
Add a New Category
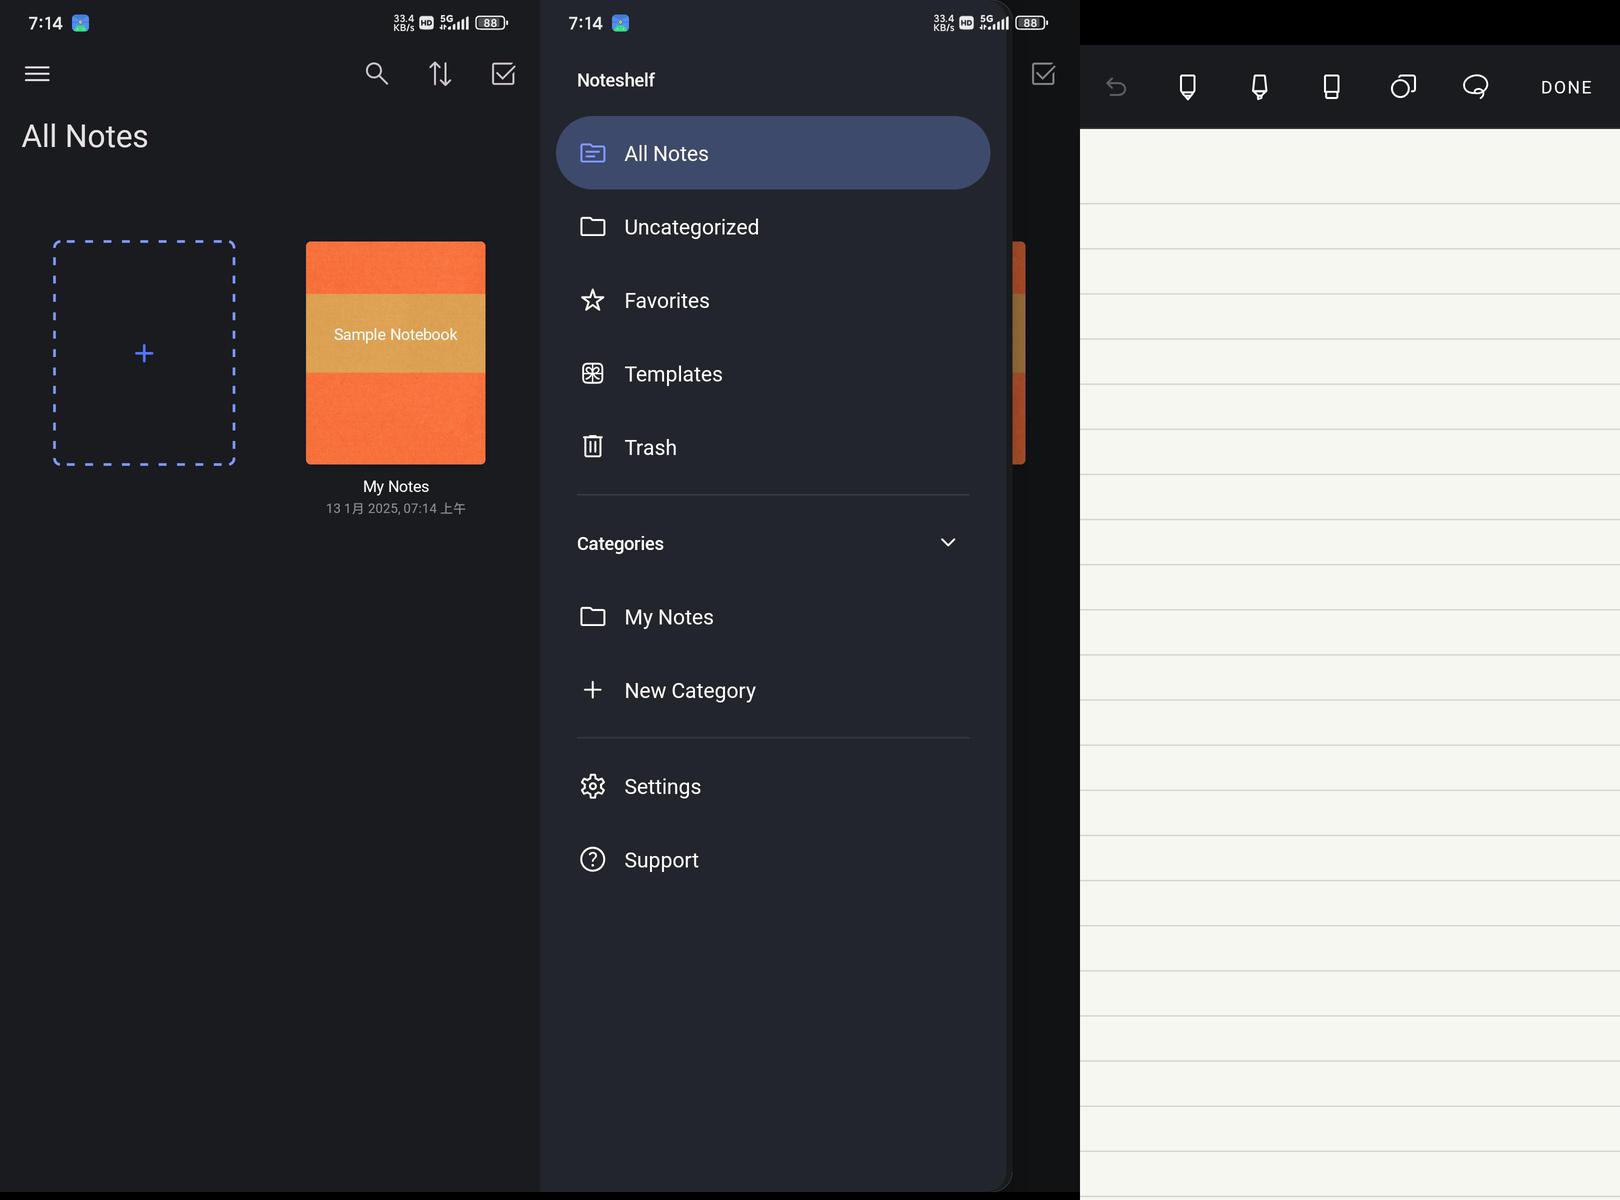click(x=773, y=690)
